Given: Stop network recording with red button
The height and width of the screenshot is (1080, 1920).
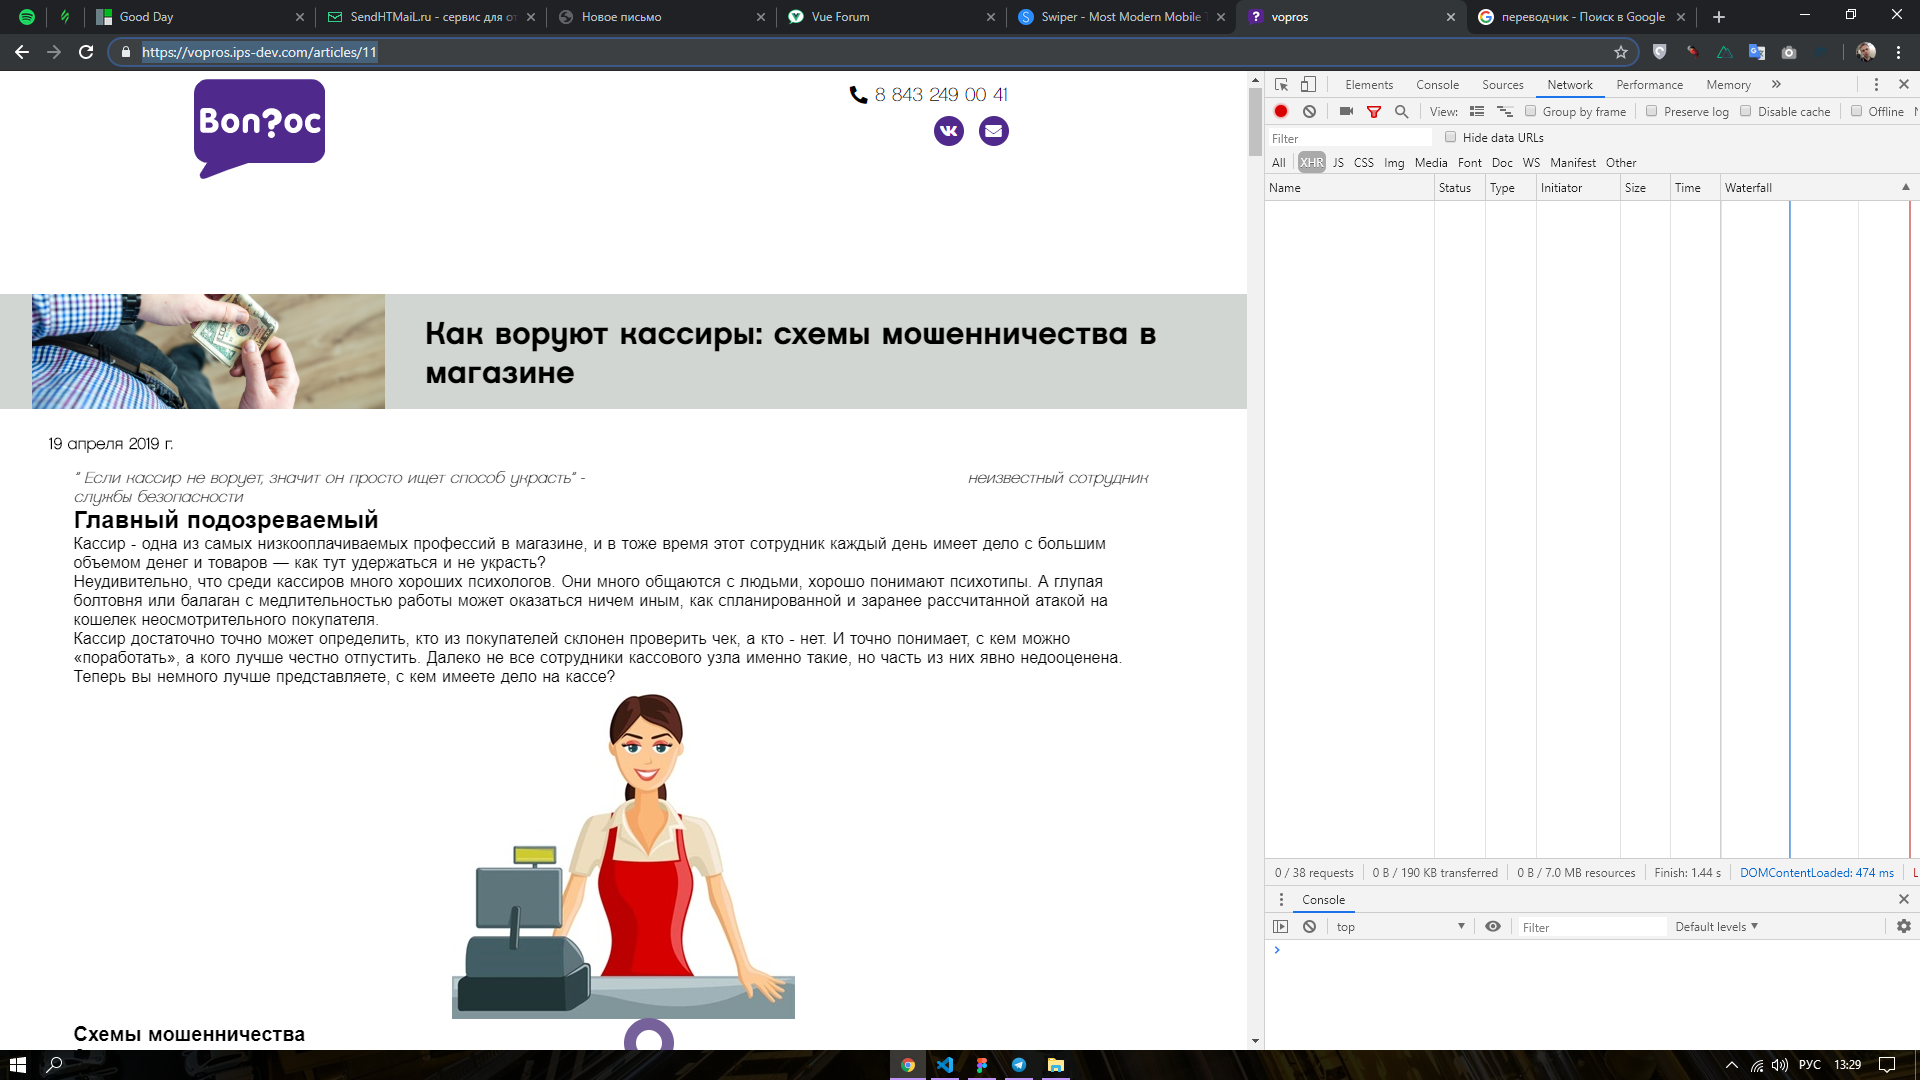Looking at the screenshot, I should click(1281, 112).
